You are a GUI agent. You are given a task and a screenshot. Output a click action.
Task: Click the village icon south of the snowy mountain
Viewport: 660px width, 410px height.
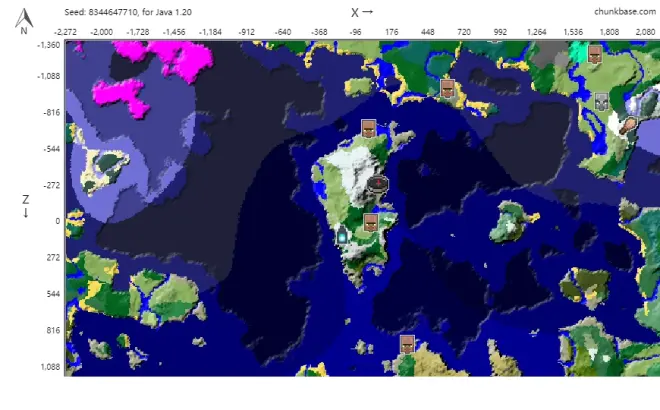tap(370, 222)
